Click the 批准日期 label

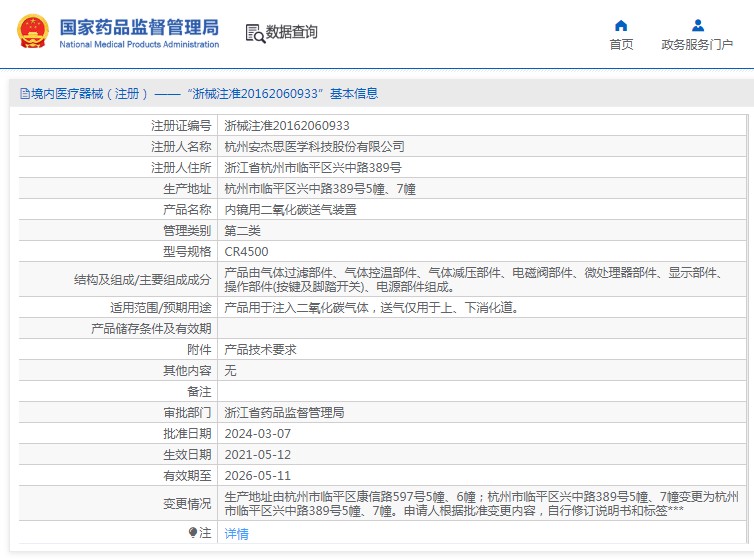[188, 434]
